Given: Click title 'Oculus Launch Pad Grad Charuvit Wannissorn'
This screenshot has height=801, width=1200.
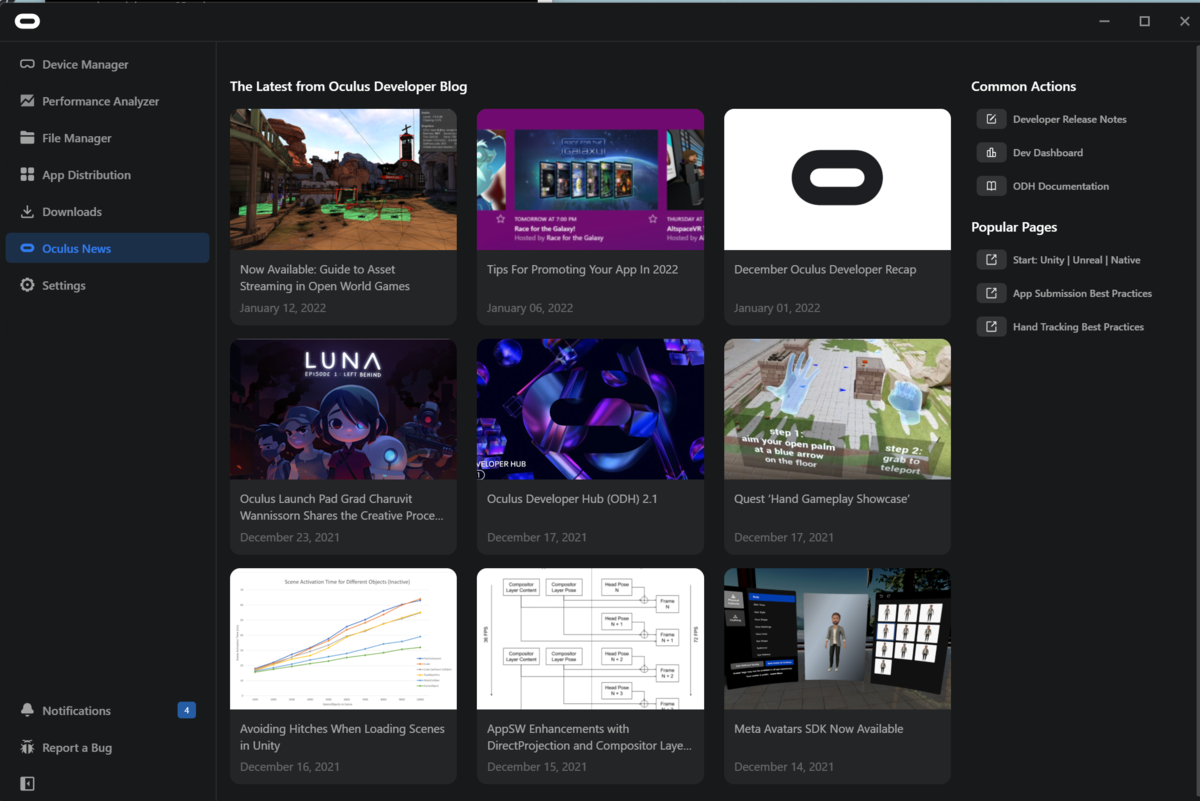Looking at the screenshot, I should coord(341,507).
